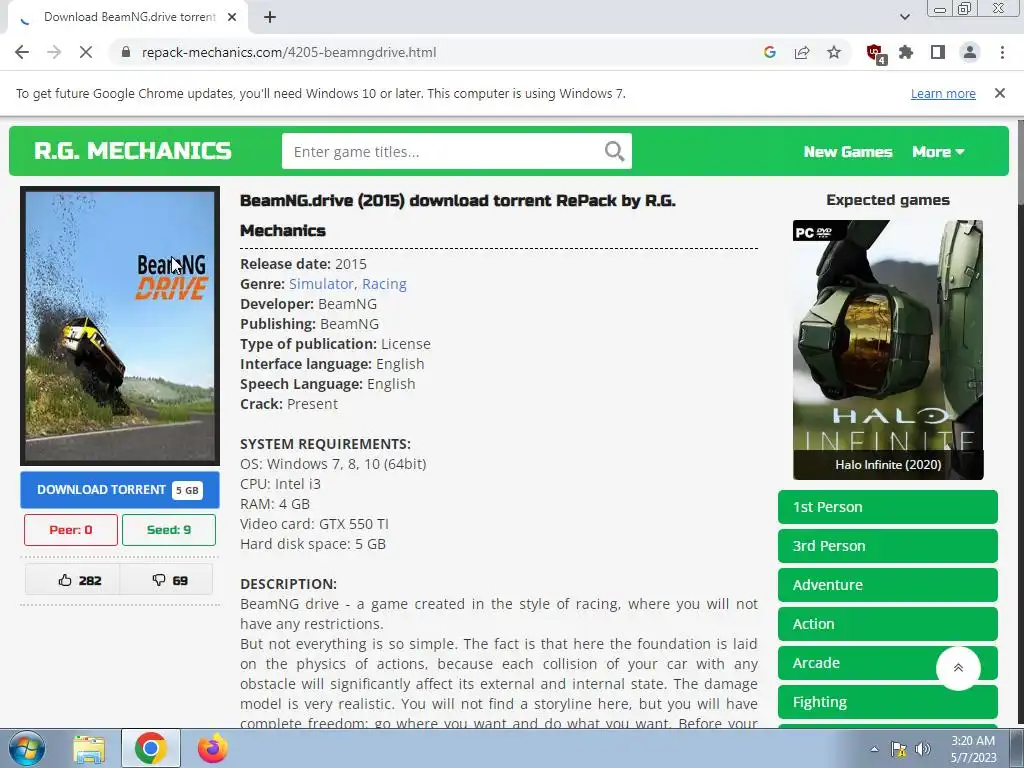Click the magnifier search icon
The image size is (1024, 768).
(x=615, y=152)
